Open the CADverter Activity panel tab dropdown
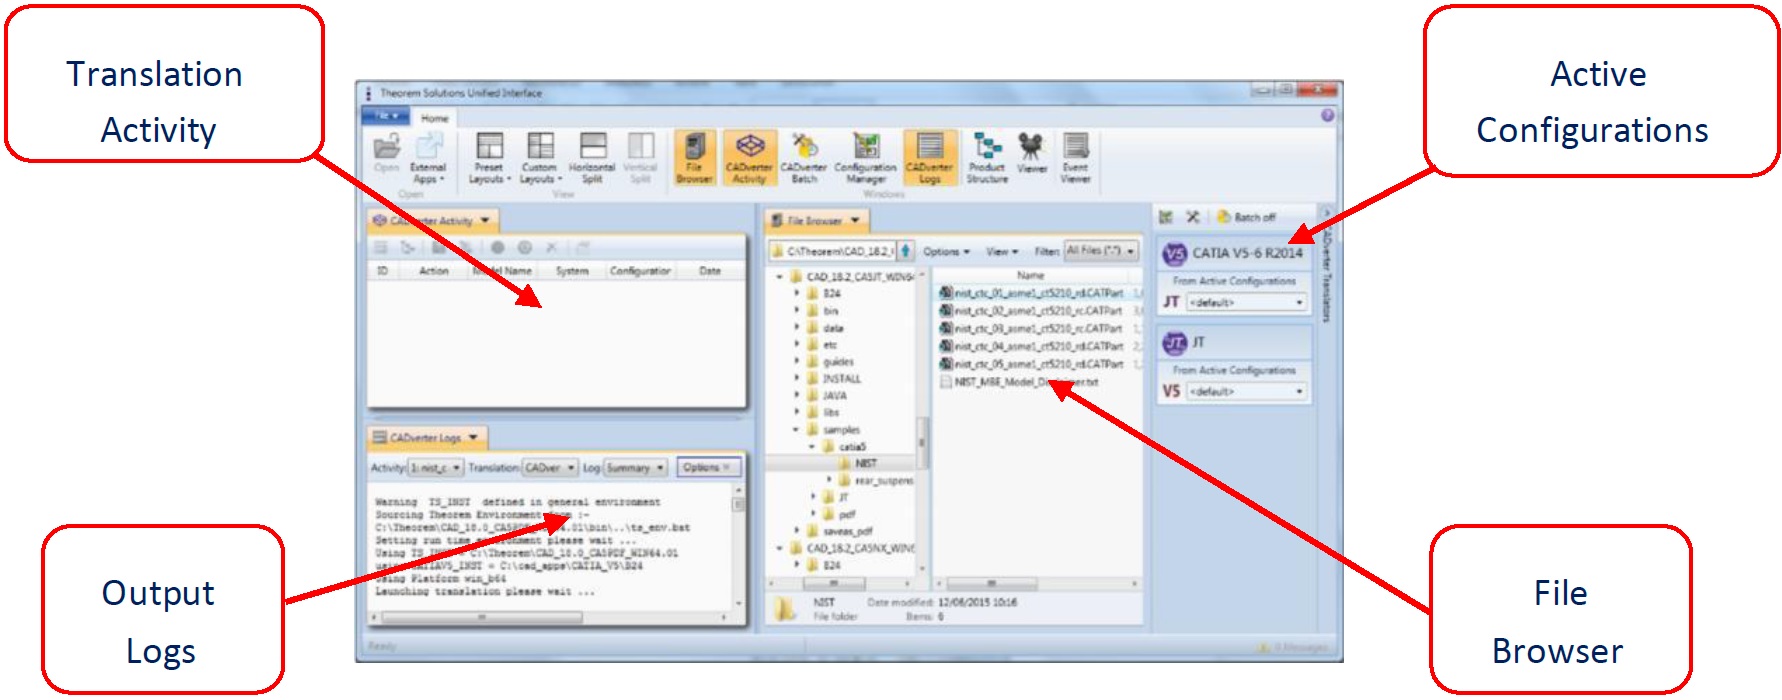This screenshot has height=700, width=1782. (485, 221)
